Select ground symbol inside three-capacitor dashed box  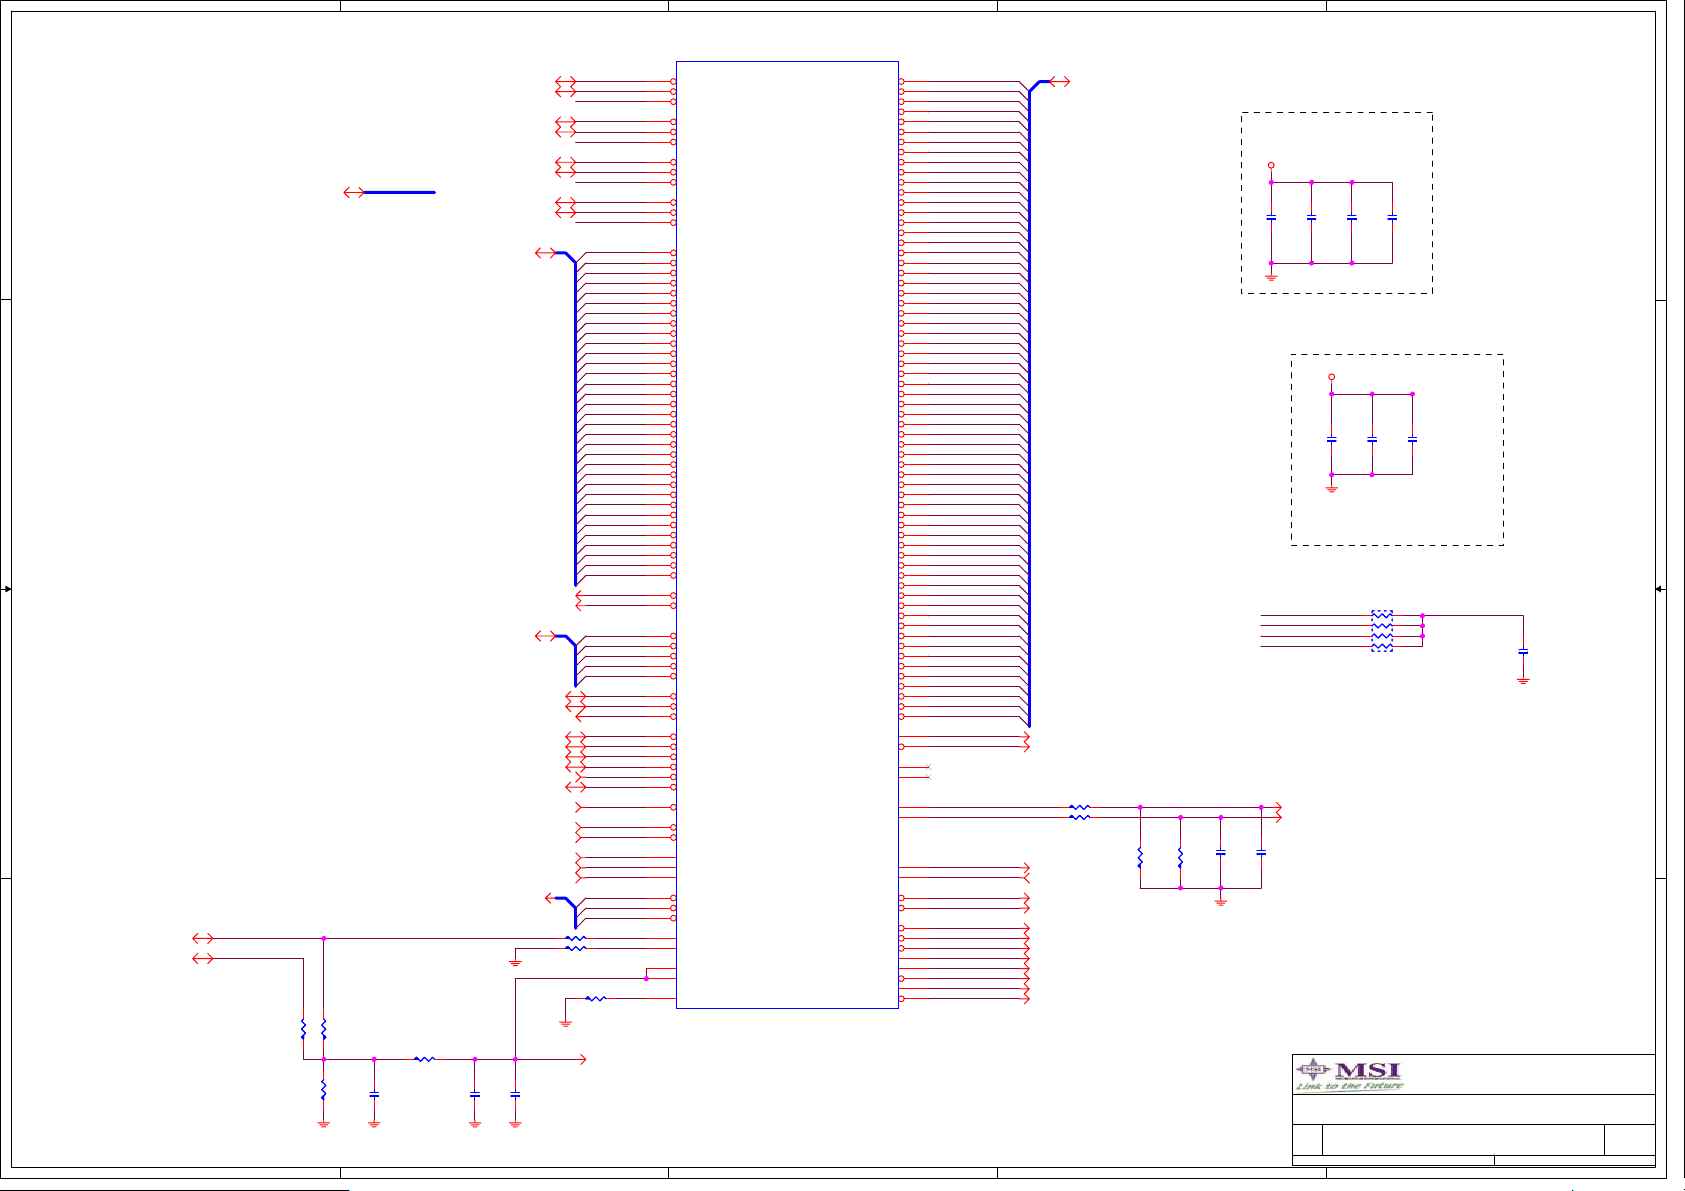tap(1331, 487)
